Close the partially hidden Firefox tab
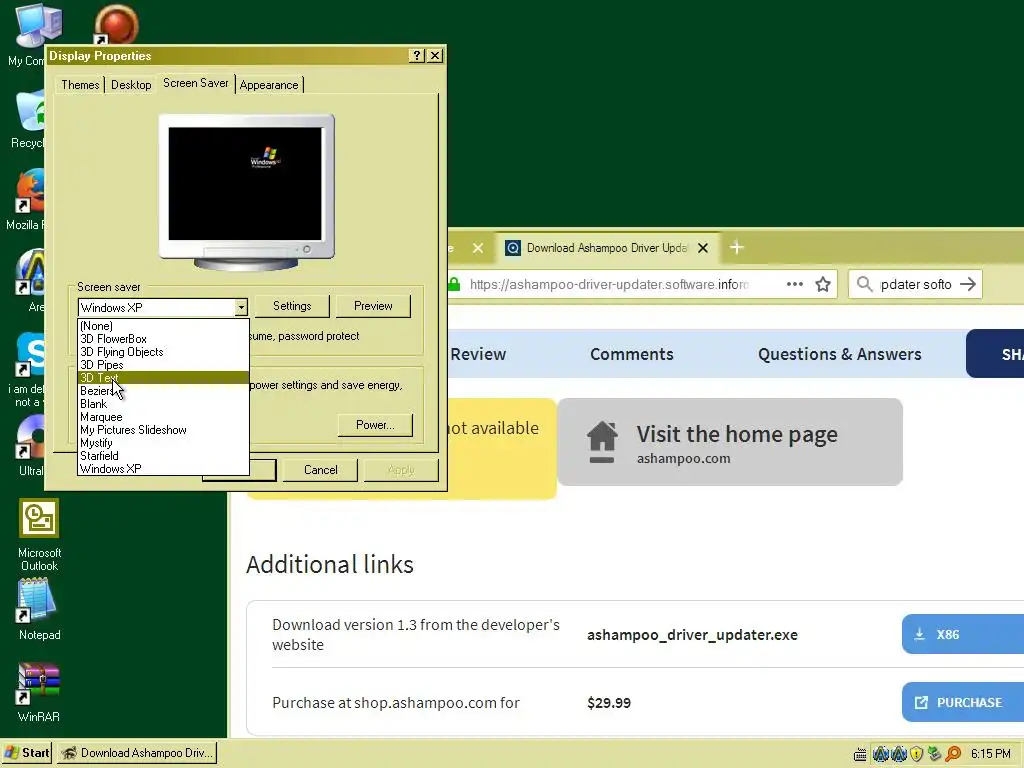The image size is (1024, 768). (478, 248)
